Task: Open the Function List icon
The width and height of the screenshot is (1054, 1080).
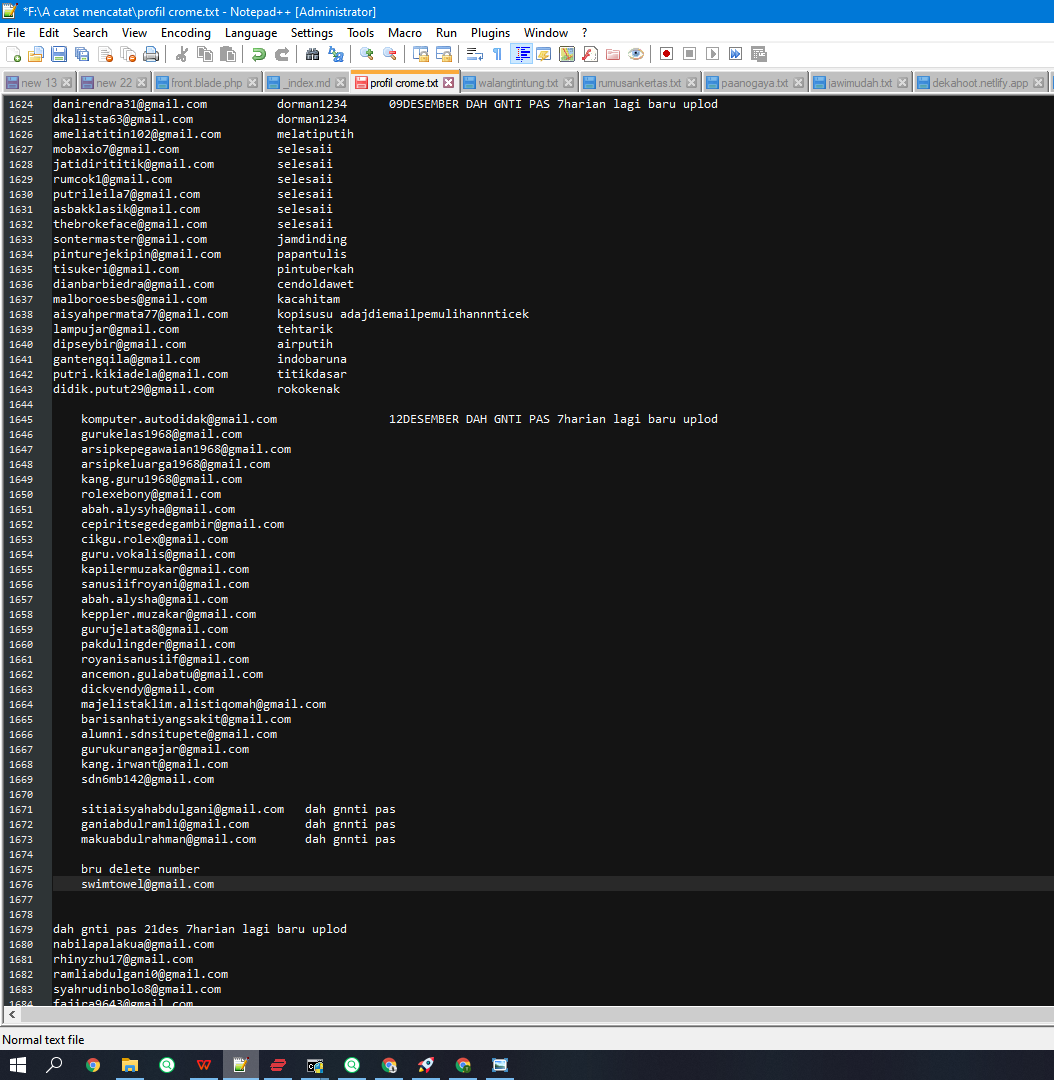Action: point(590,54)
